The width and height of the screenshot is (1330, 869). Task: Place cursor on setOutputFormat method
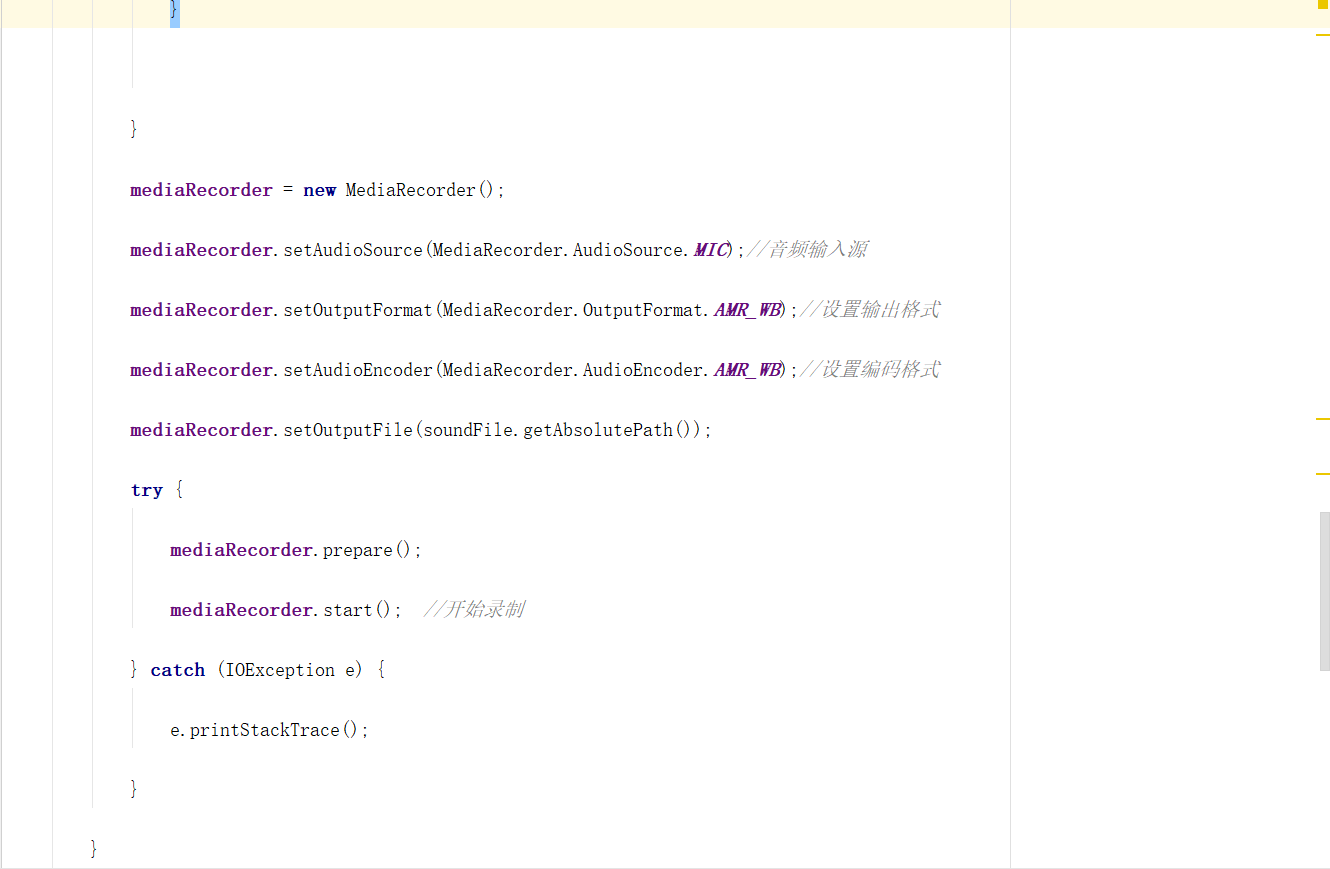click(x=358, y=310)
